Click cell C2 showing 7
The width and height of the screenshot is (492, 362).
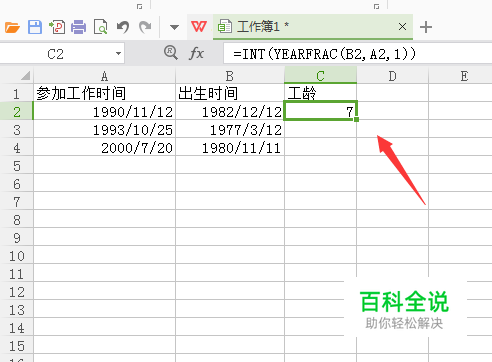pyautogui.click(x=320, y=111)
